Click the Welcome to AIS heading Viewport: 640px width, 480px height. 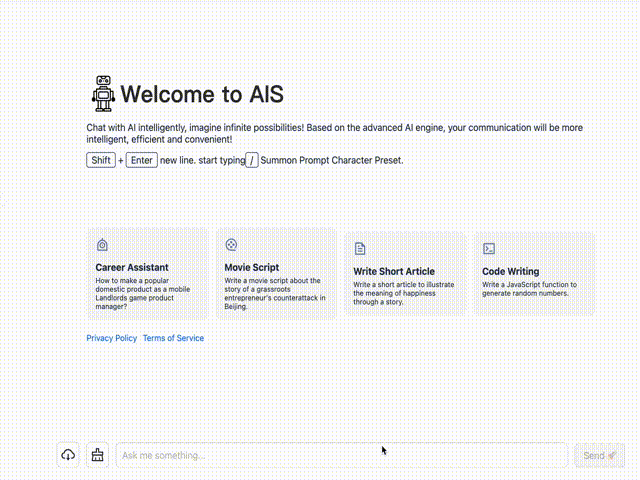[202, 94]
